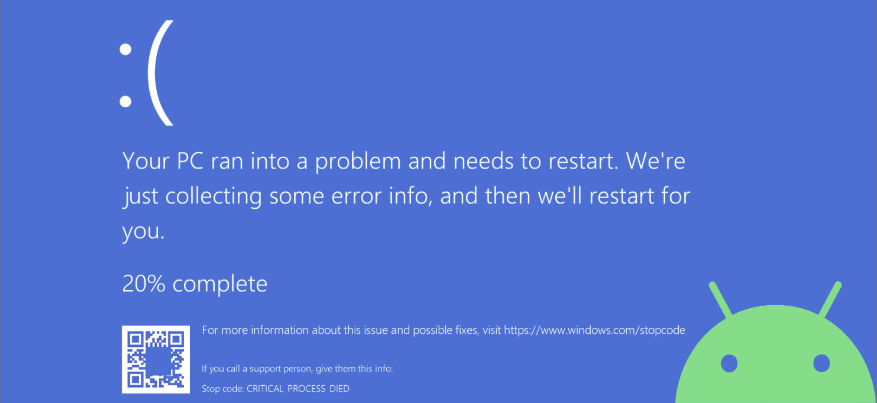Image resolution: width=877 pixels, height=403 pixels.
Task: Click the 'Stop code:' label
Action: pyautogui.click(x=223, y=388)
